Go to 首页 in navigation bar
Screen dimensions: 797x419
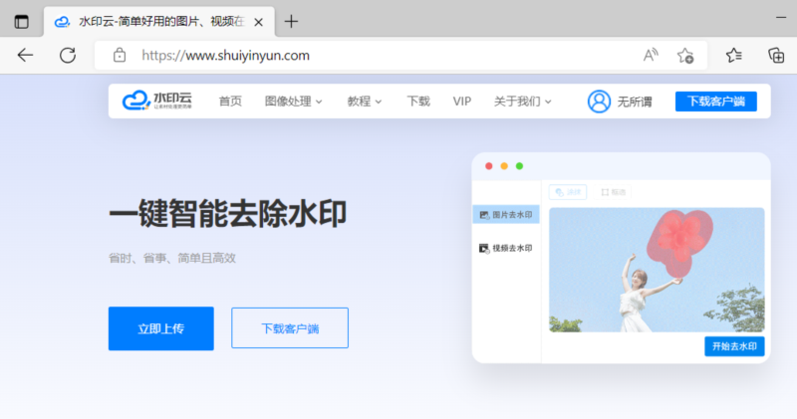(230, 101)
